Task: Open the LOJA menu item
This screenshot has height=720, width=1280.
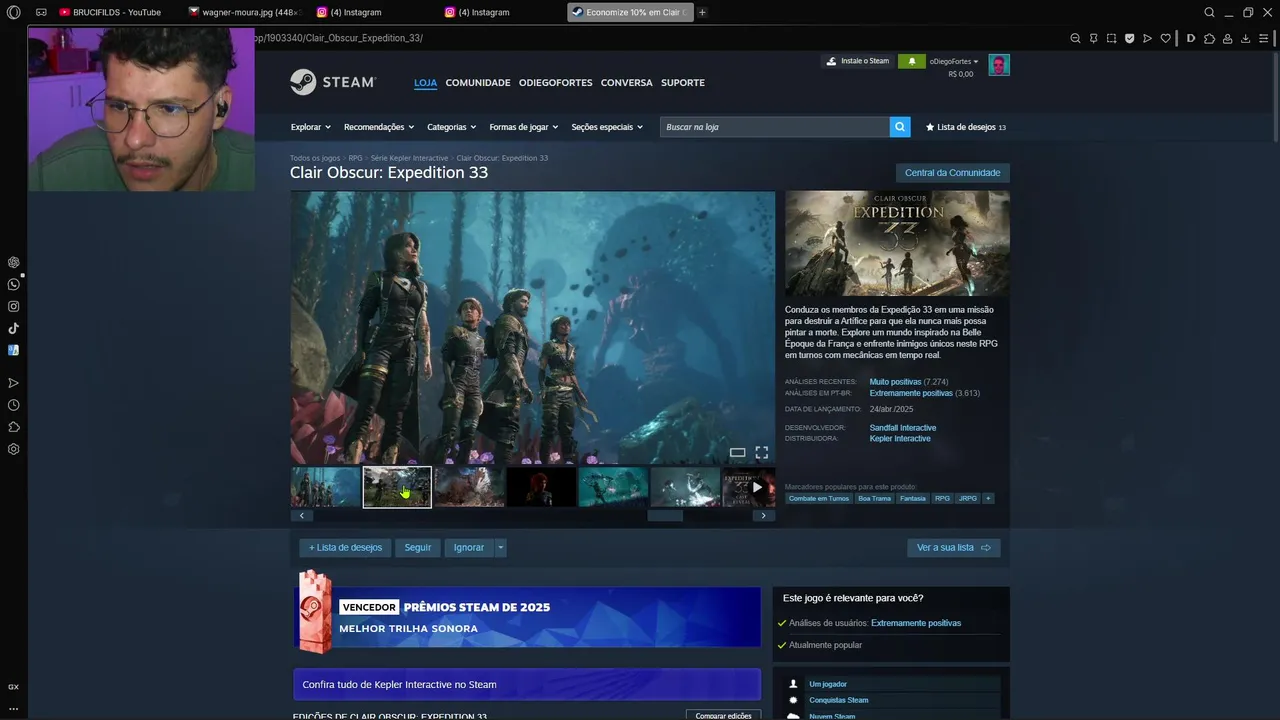Action: [425, 82]
